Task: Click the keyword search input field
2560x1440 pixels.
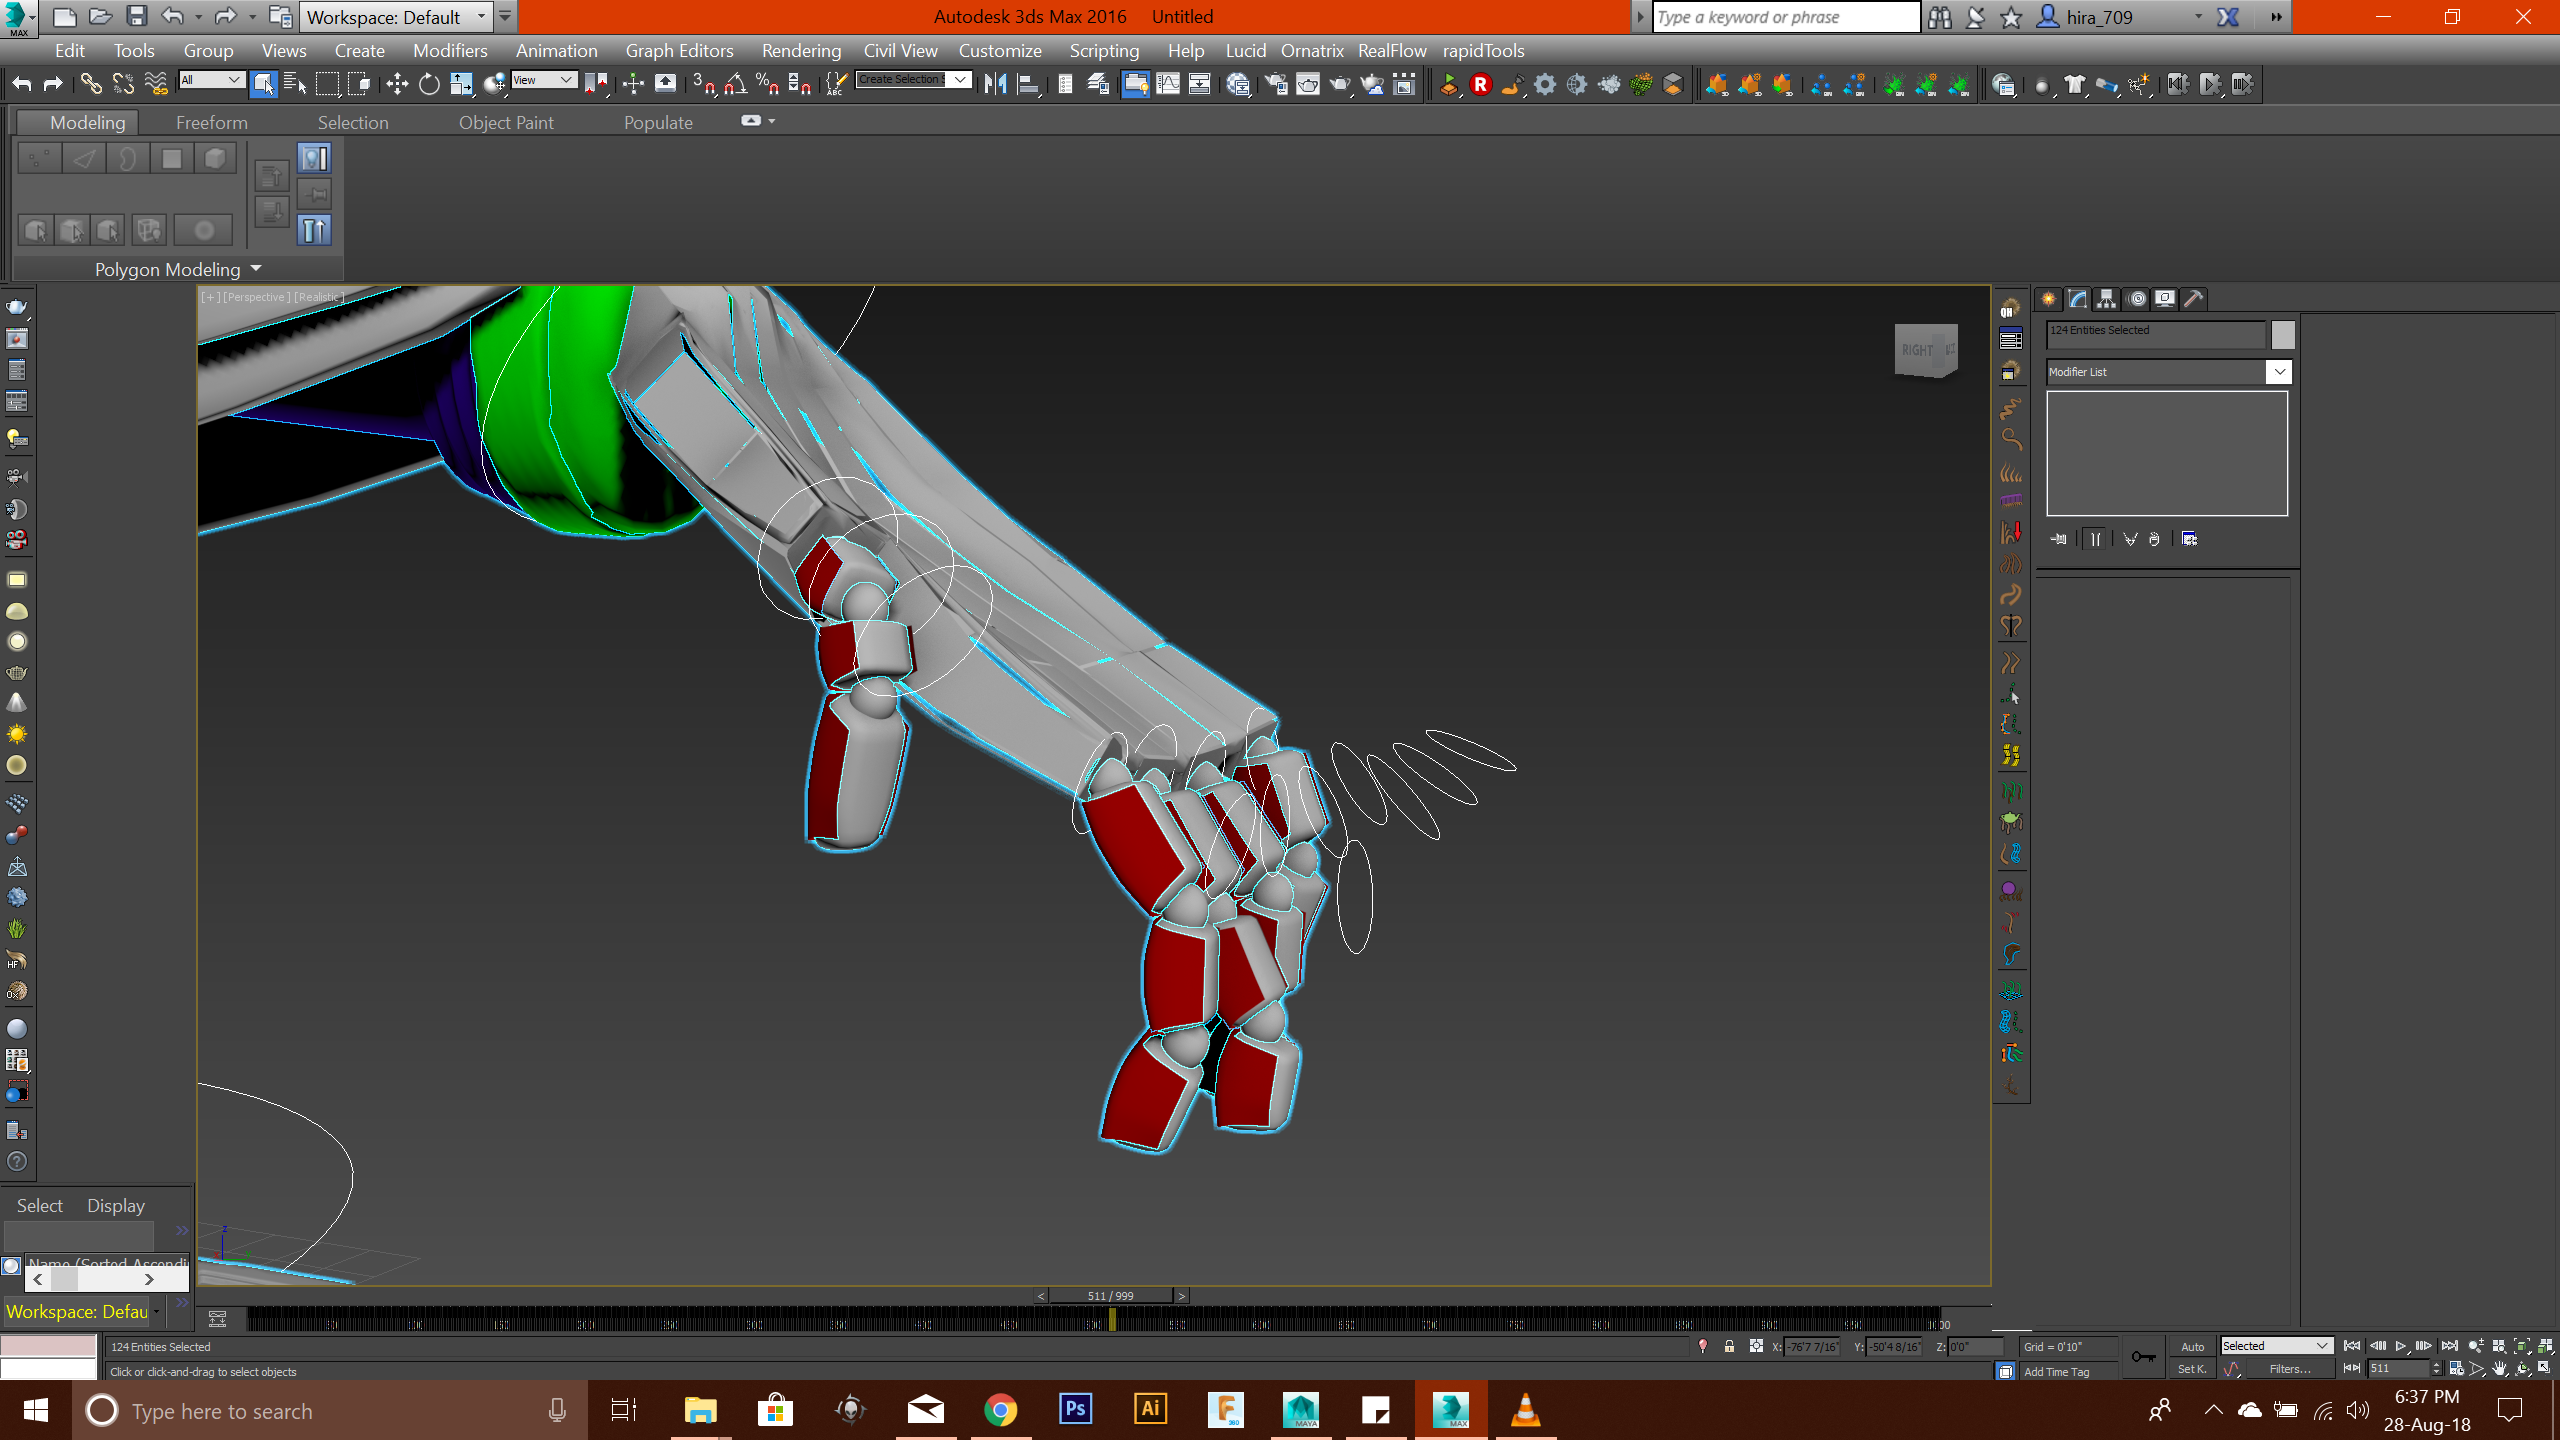Action: click(1786, 17)
